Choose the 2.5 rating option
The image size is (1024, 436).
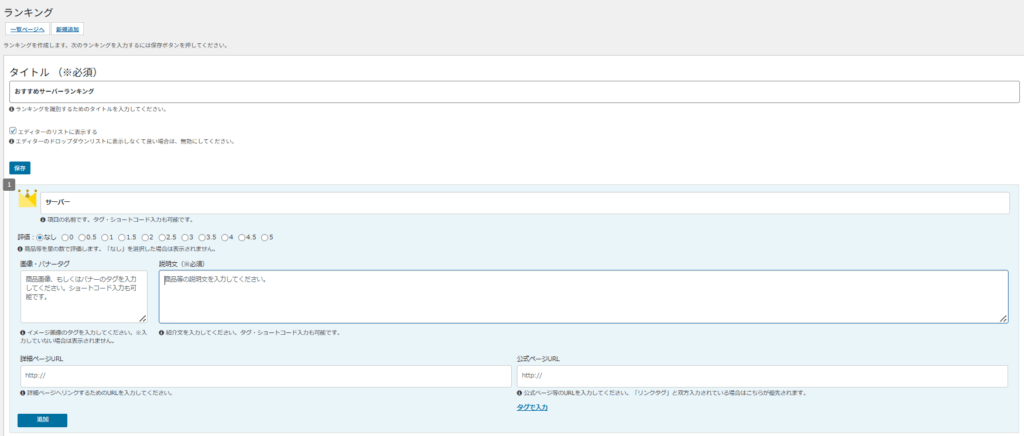(163, 237)
